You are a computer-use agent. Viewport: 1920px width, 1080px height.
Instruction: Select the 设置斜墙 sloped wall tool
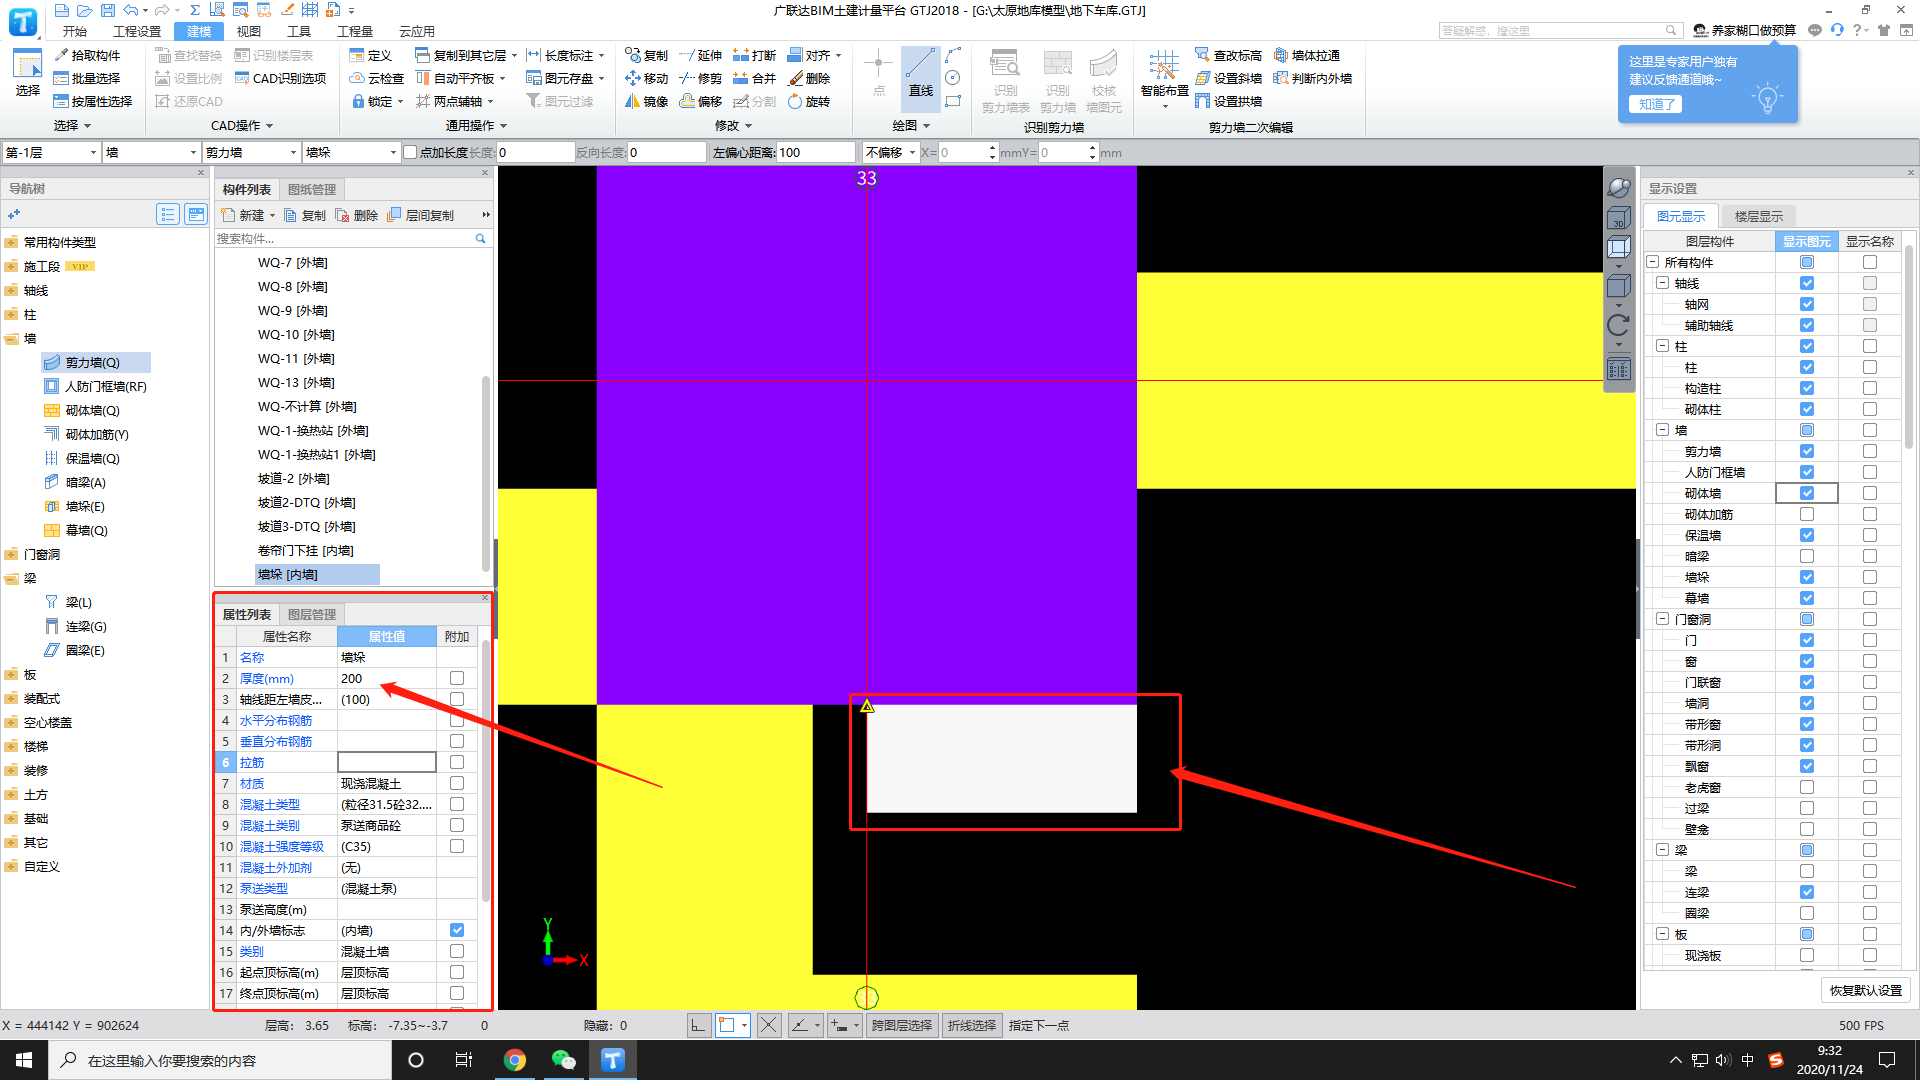pos(1229,78)
